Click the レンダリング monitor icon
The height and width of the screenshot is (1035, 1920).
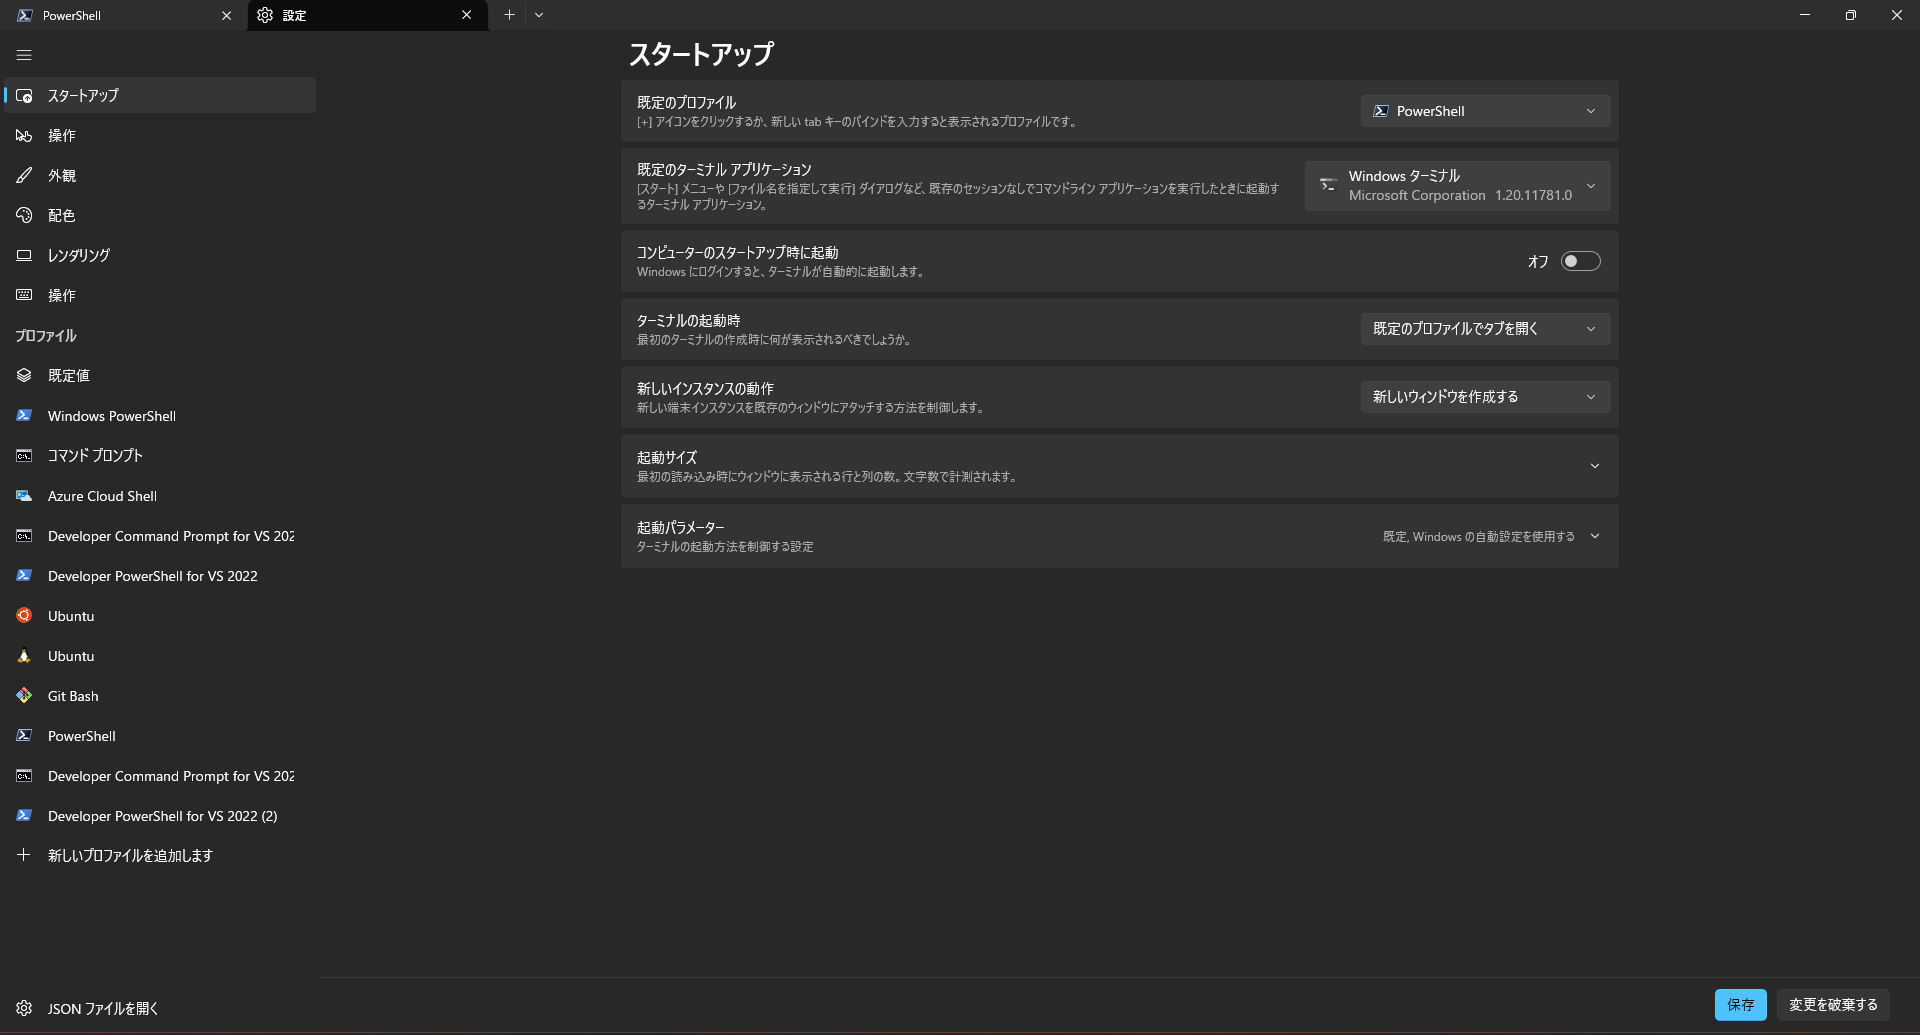[x=24, y=256]
